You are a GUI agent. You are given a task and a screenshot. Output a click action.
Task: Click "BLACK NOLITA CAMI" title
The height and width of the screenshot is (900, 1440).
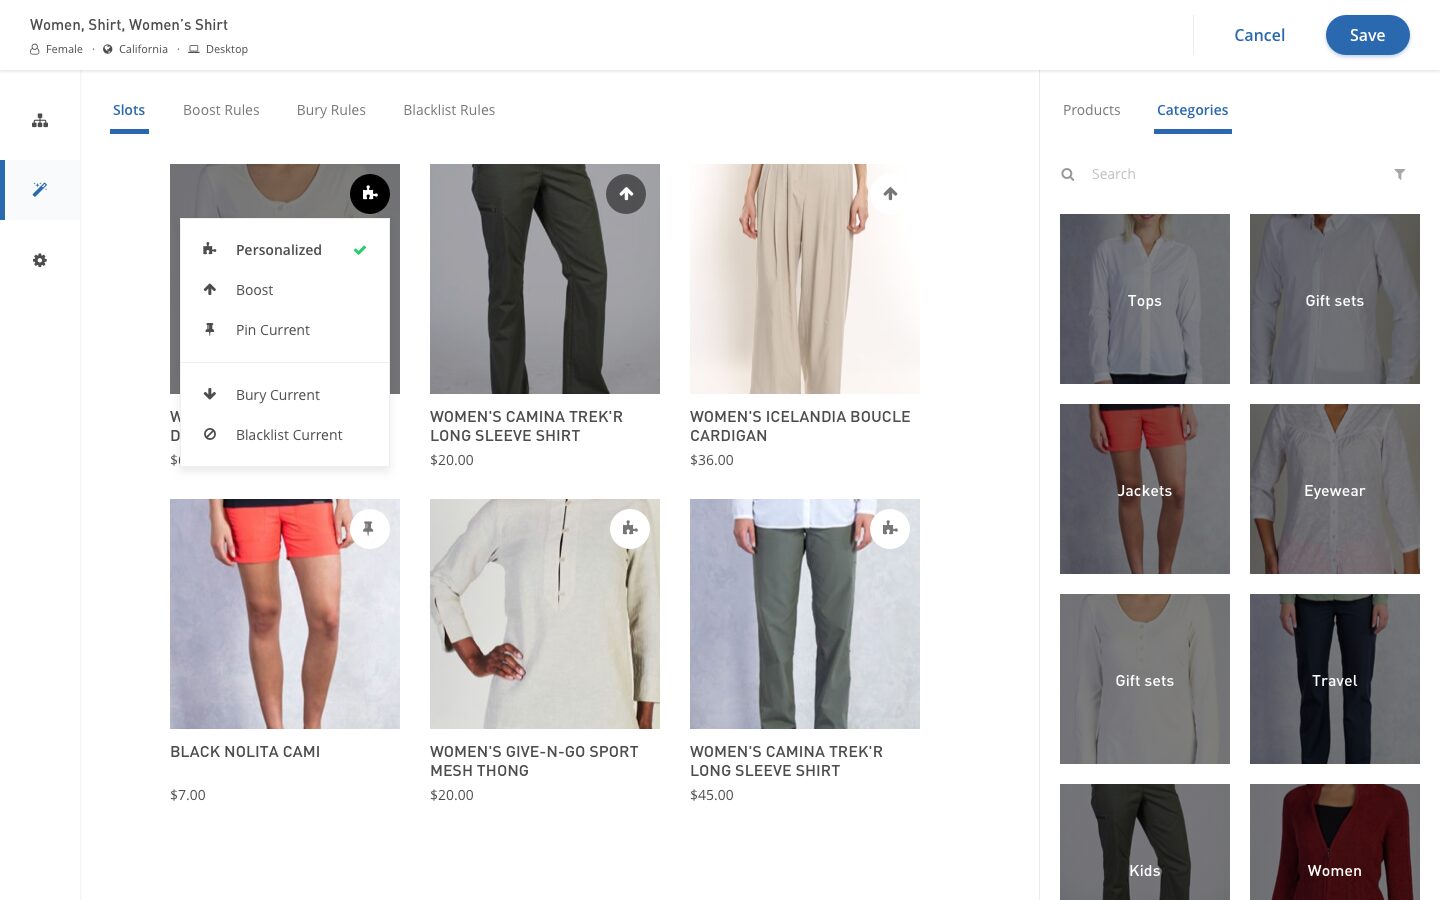click(245, 752)
